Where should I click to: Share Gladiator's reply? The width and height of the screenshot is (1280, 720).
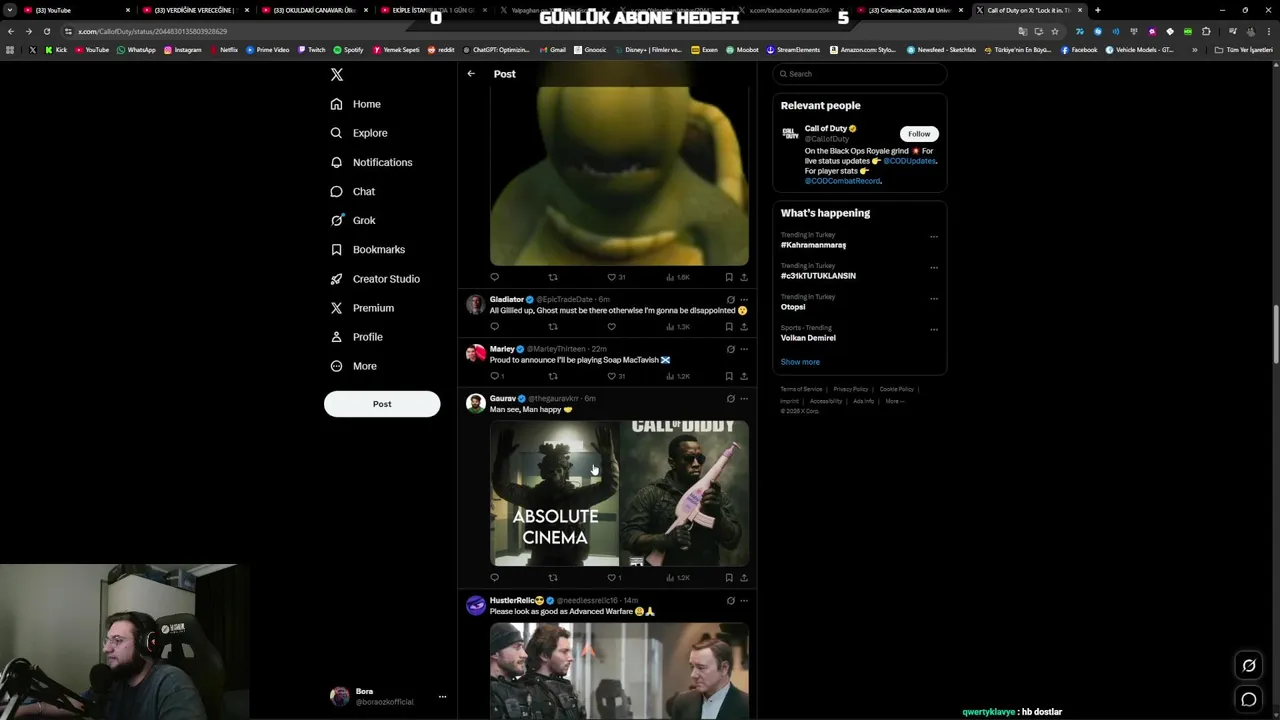click(x=744, y=327)
